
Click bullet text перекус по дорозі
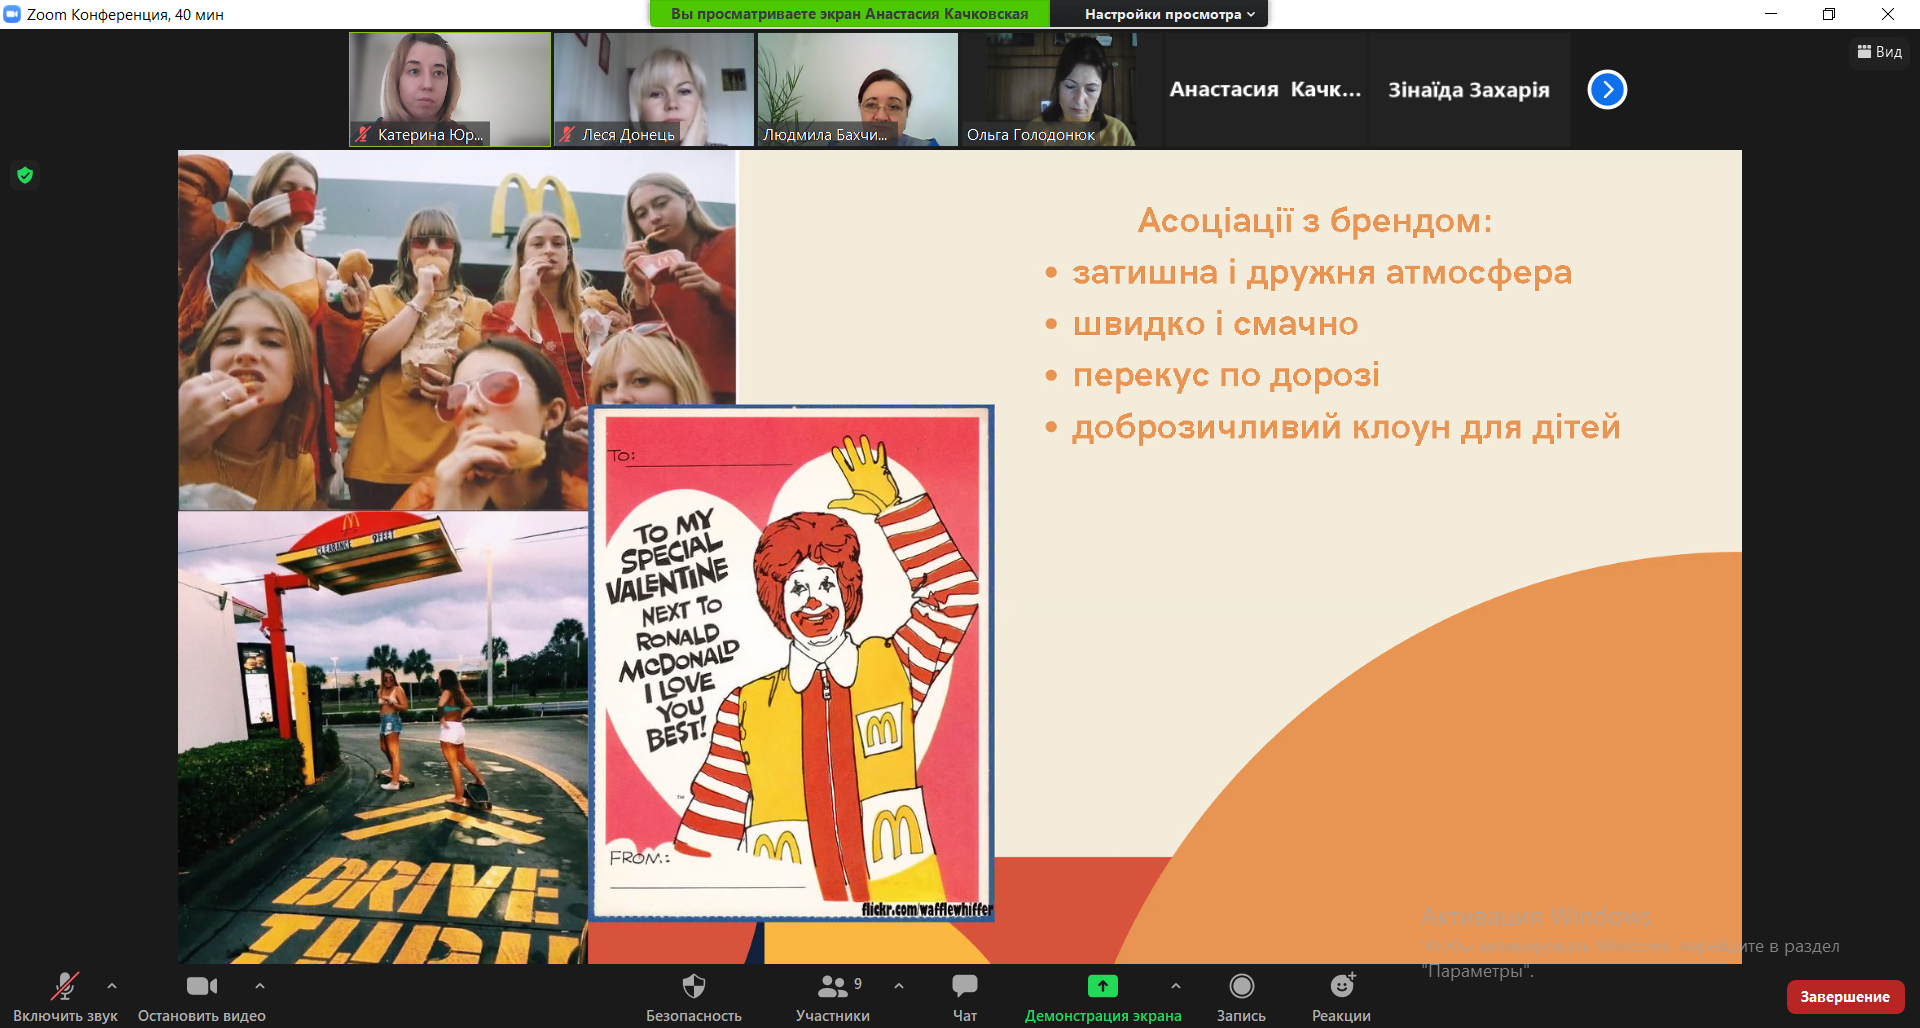coord(1226,375)
